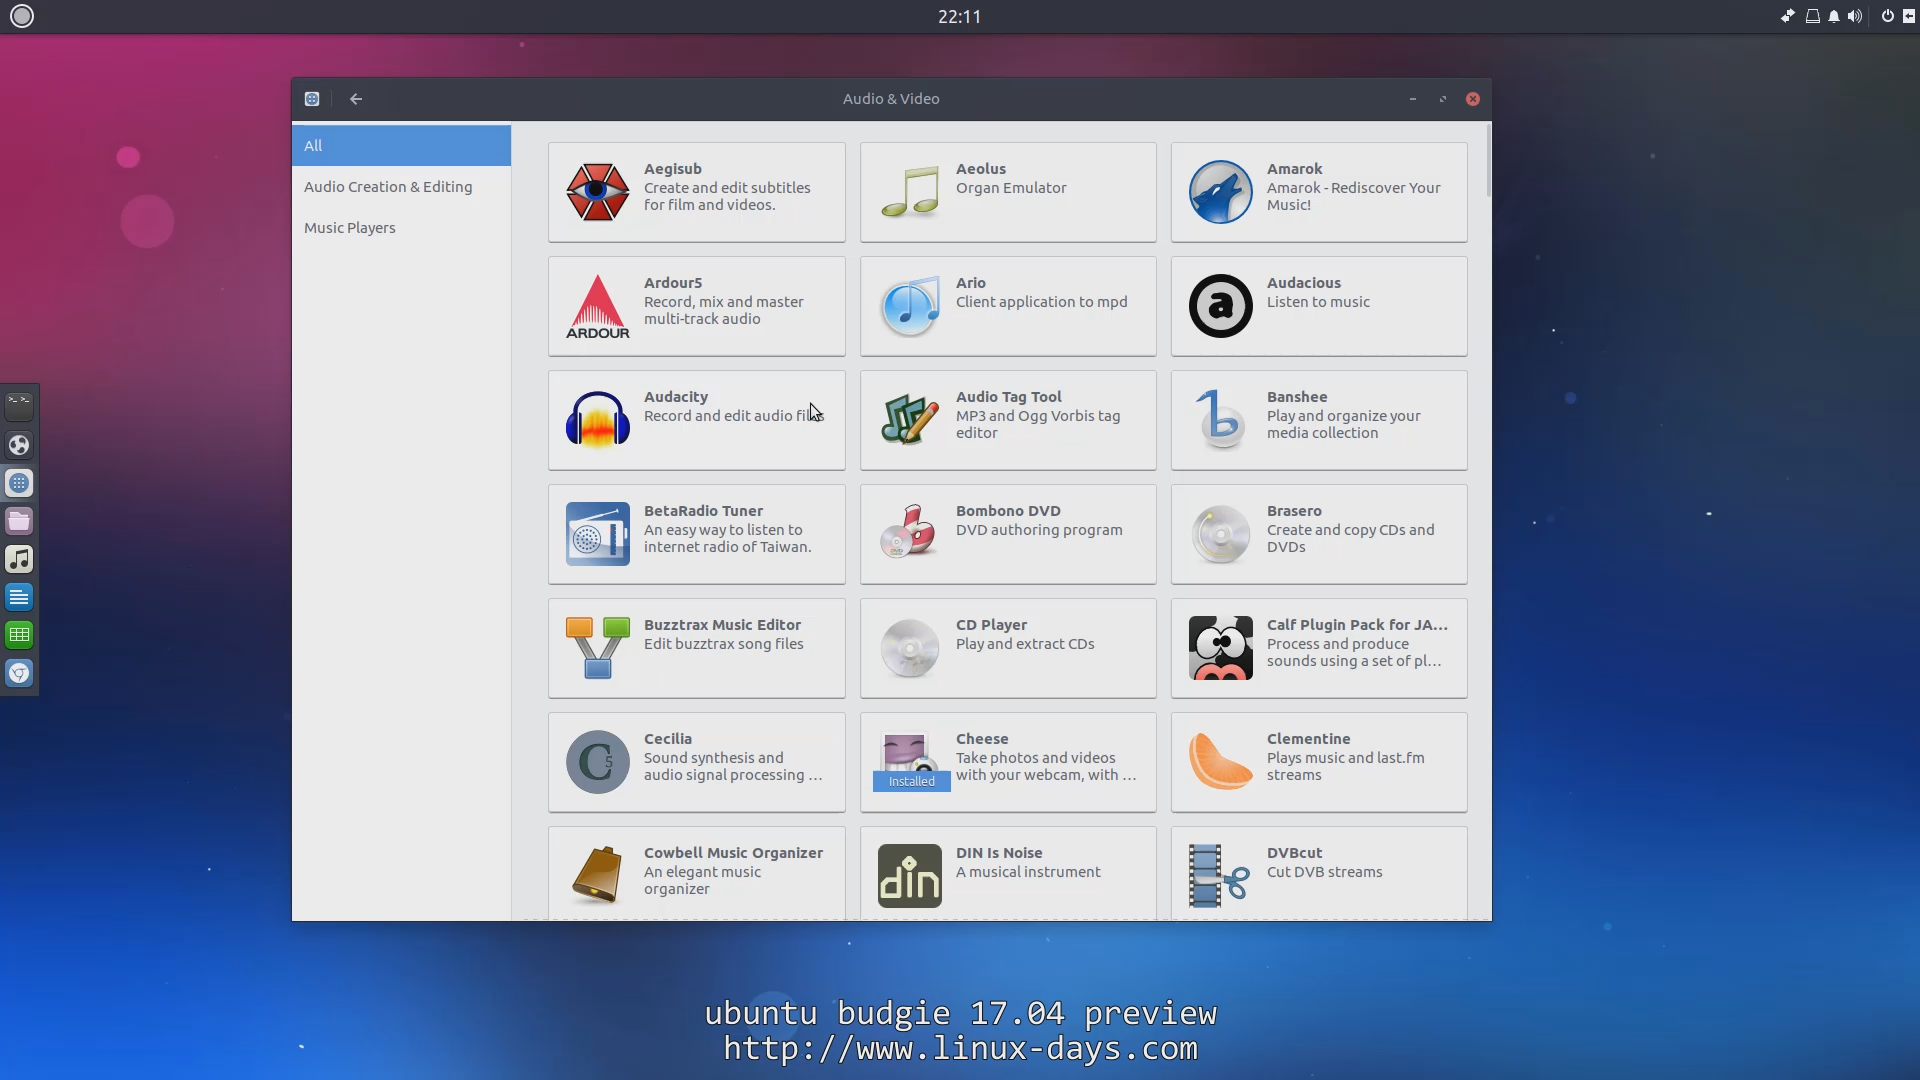Open the Ardour5 app title

click(x=673, y=283)
